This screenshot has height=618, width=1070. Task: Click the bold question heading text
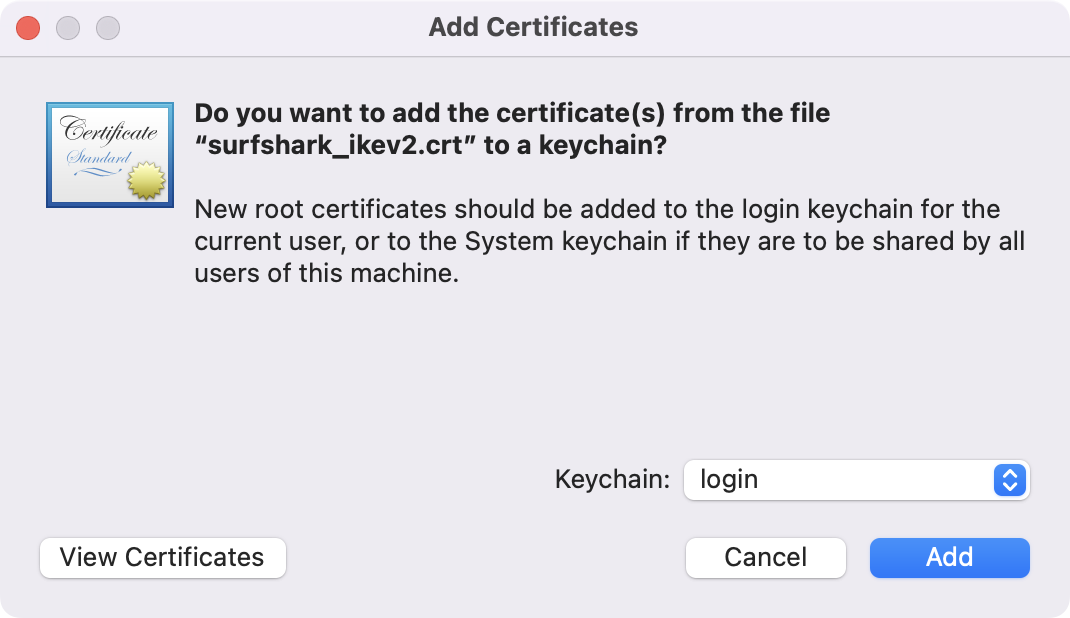point(512,129)
